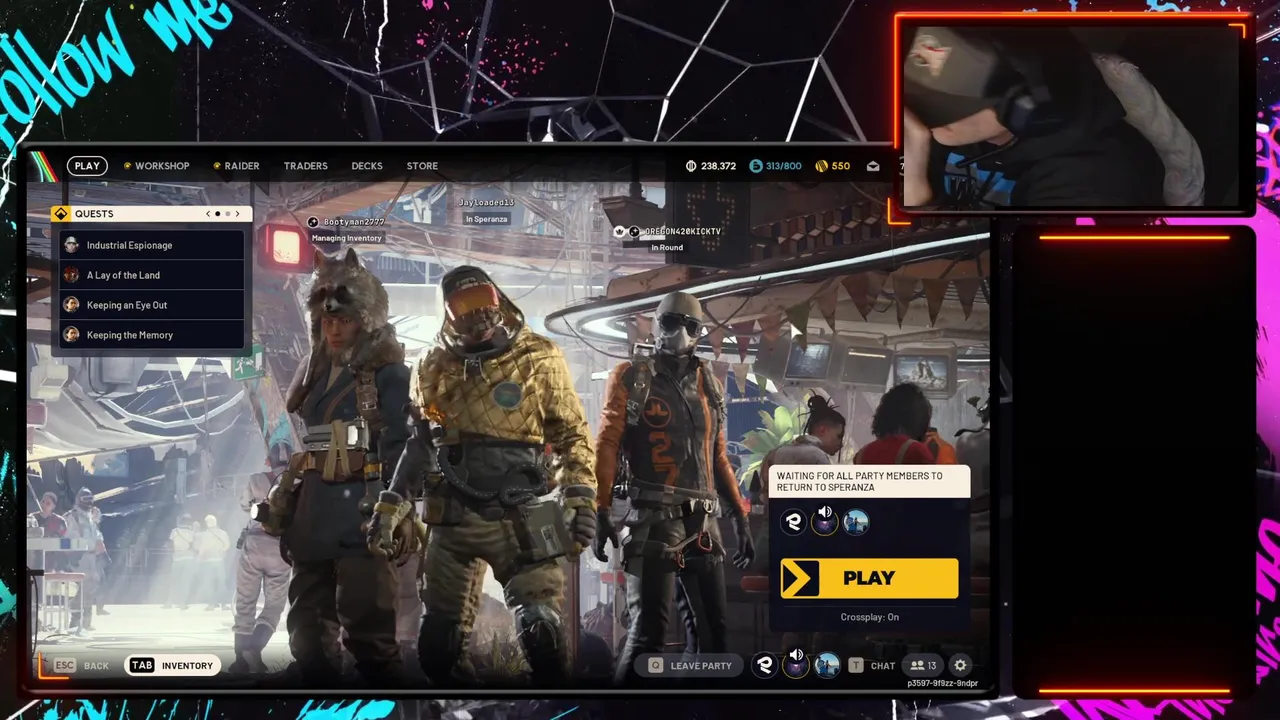Click the In Speranza status label
The width and height of the screenshot is (1280, 720).
[487, 219]
